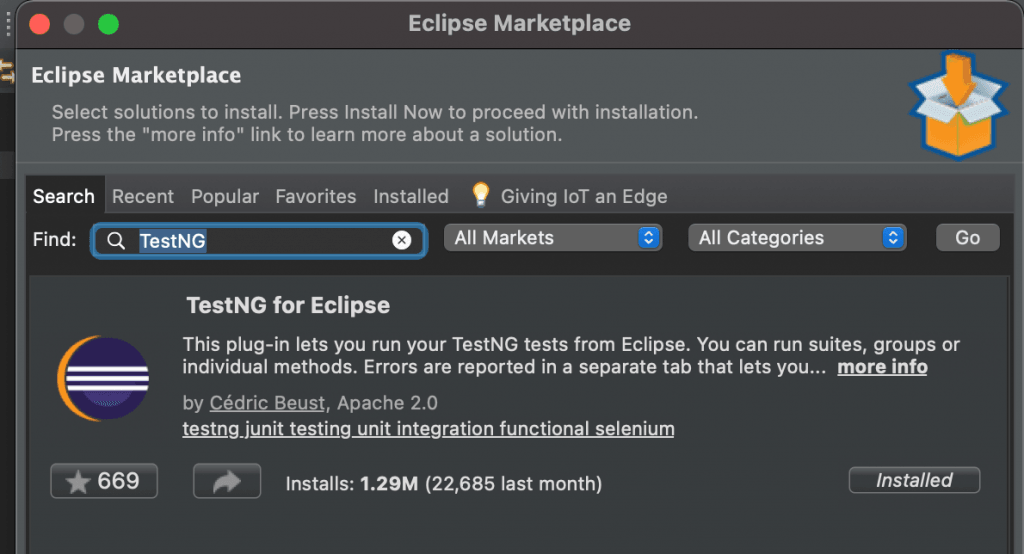Click the TestNG text in Find field
This screenshot has height=554, width=1024.
(173, 240)
